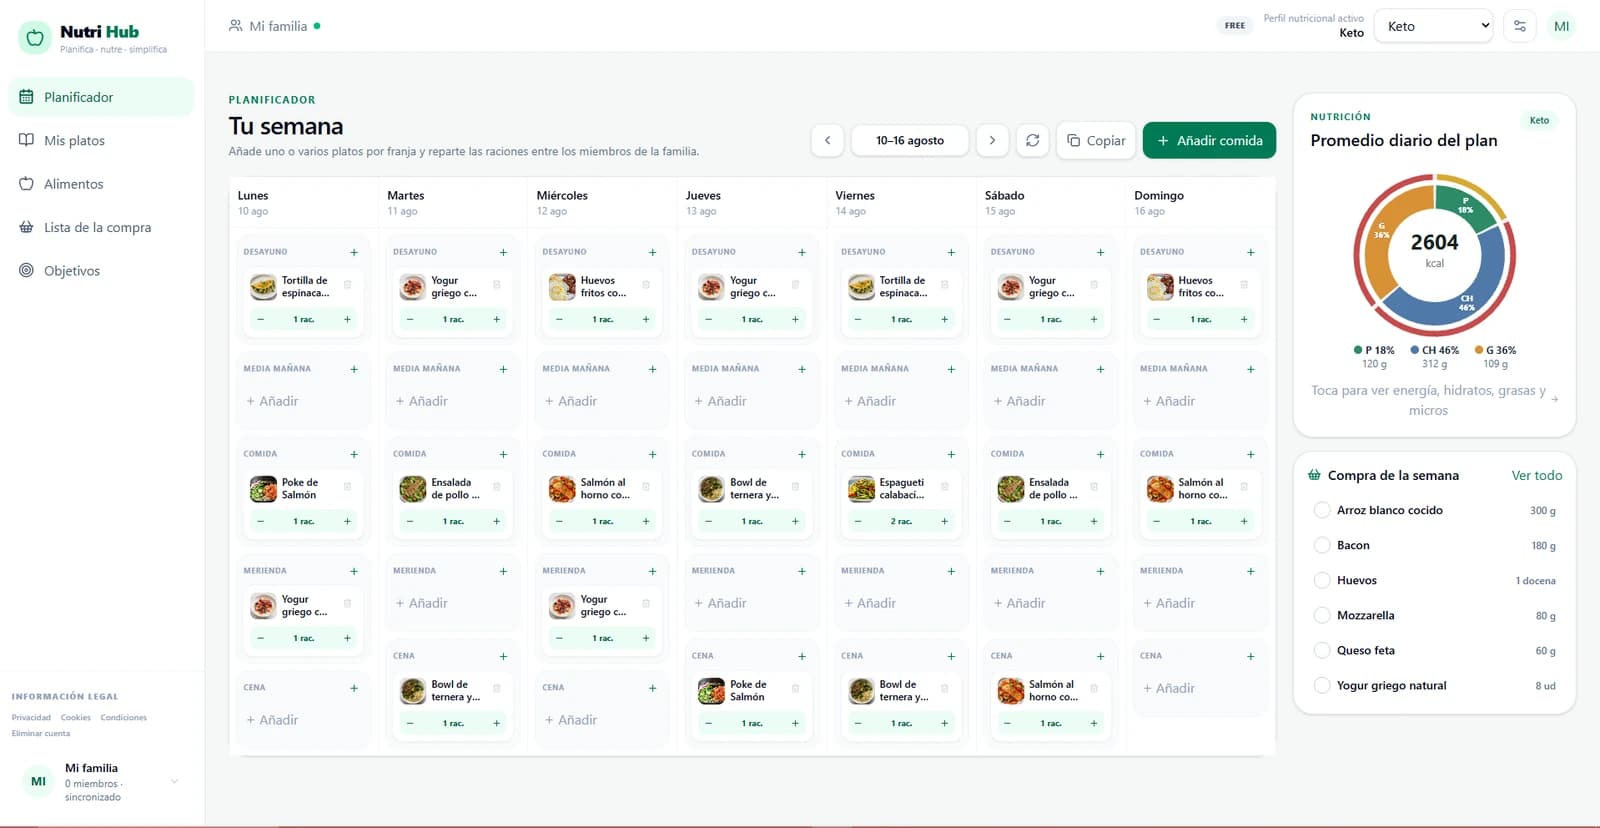Go to Mis platos
1600x828 pixels.
point(100,140)
